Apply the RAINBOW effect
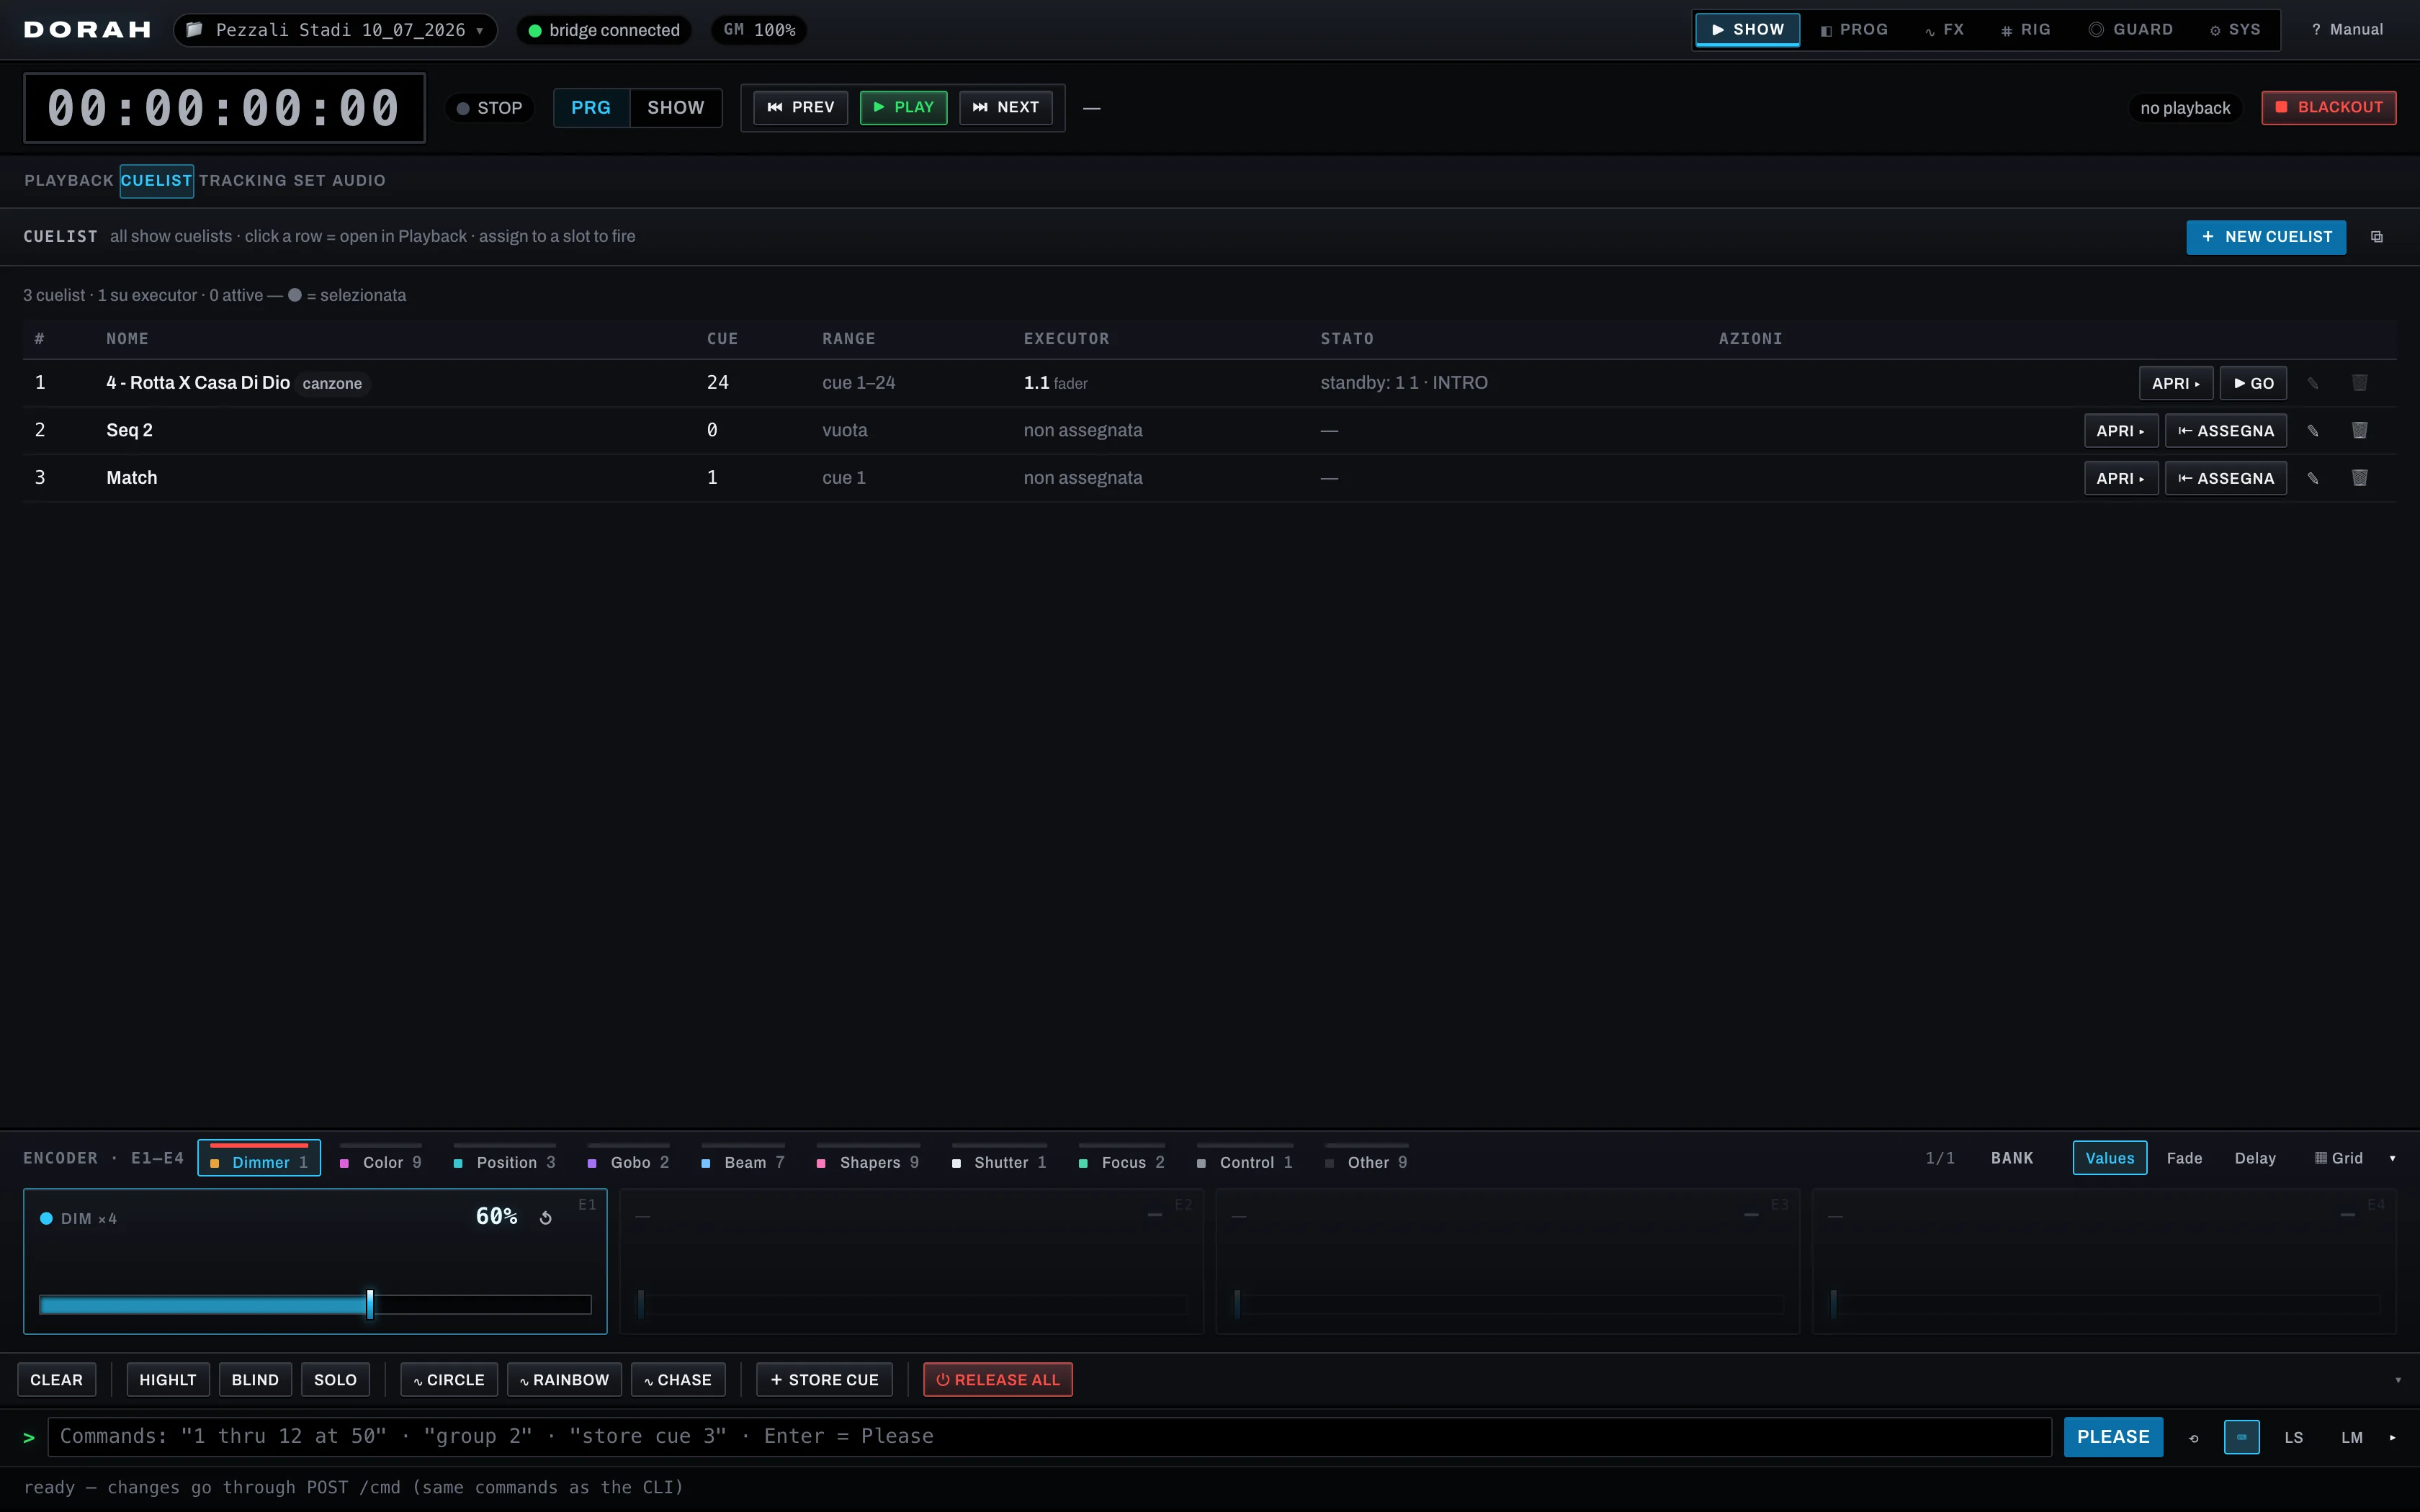 pos(564,1380)
